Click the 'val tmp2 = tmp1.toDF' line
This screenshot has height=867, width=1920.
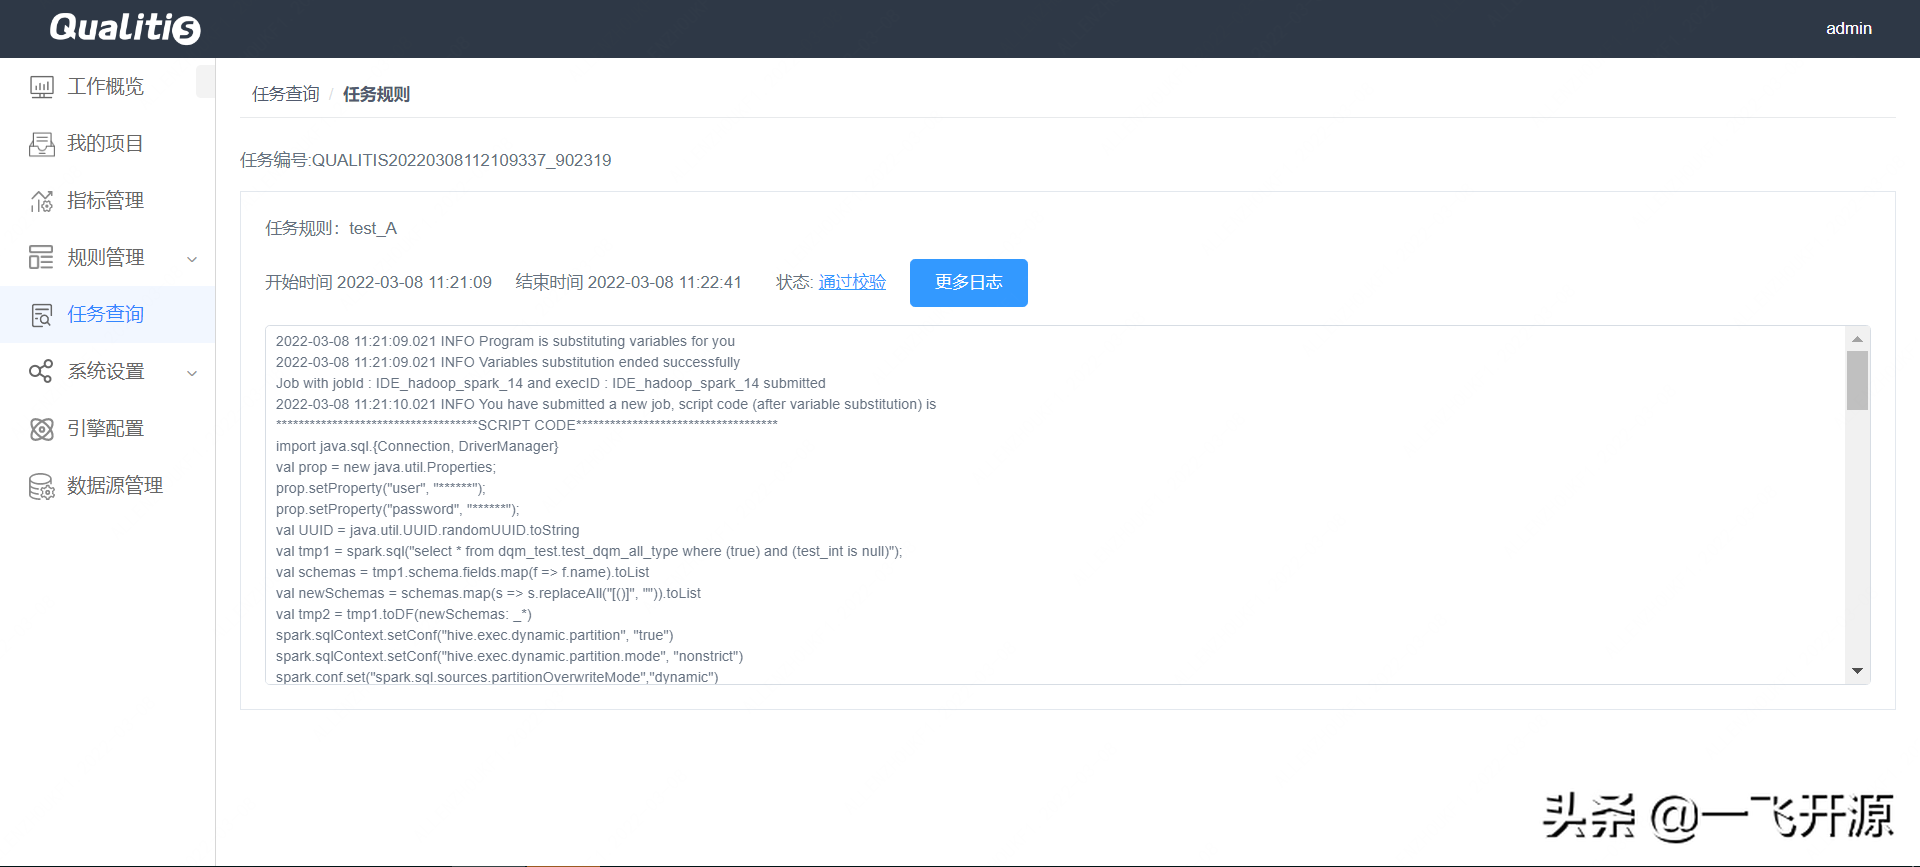click(x=404, y=614)
